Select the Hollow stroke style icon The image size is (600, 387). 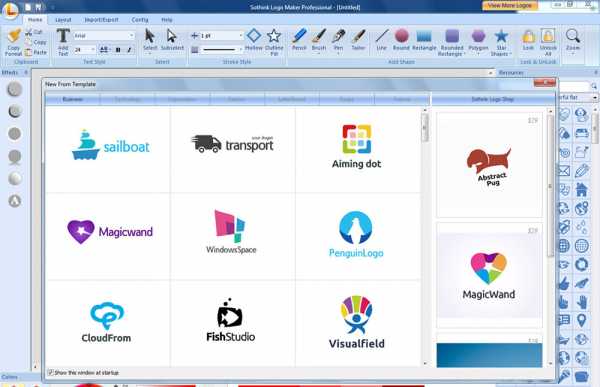(x=253, y=40)
